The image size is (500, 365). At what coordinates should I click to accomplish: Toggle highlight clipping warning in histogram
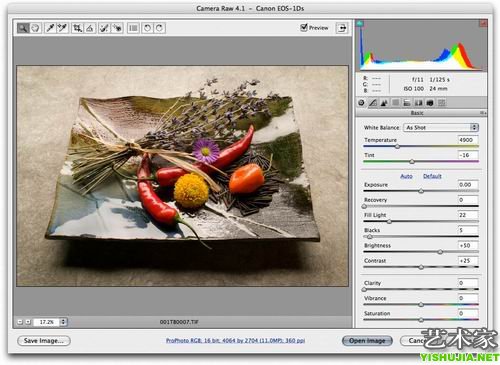point(483,23)
